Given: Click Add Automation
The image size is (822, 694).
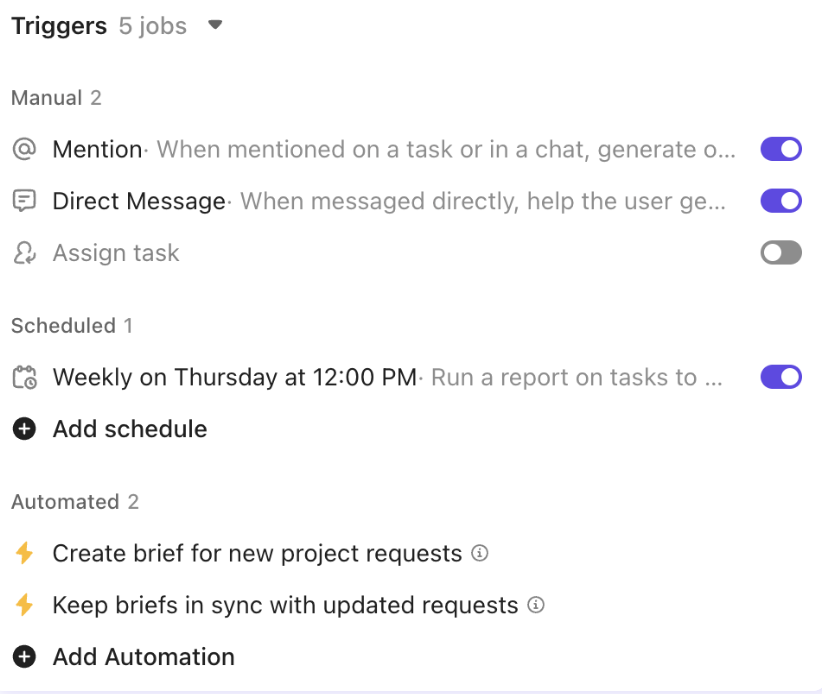Looking at the screenshot, I should click(x=144, y=657).
